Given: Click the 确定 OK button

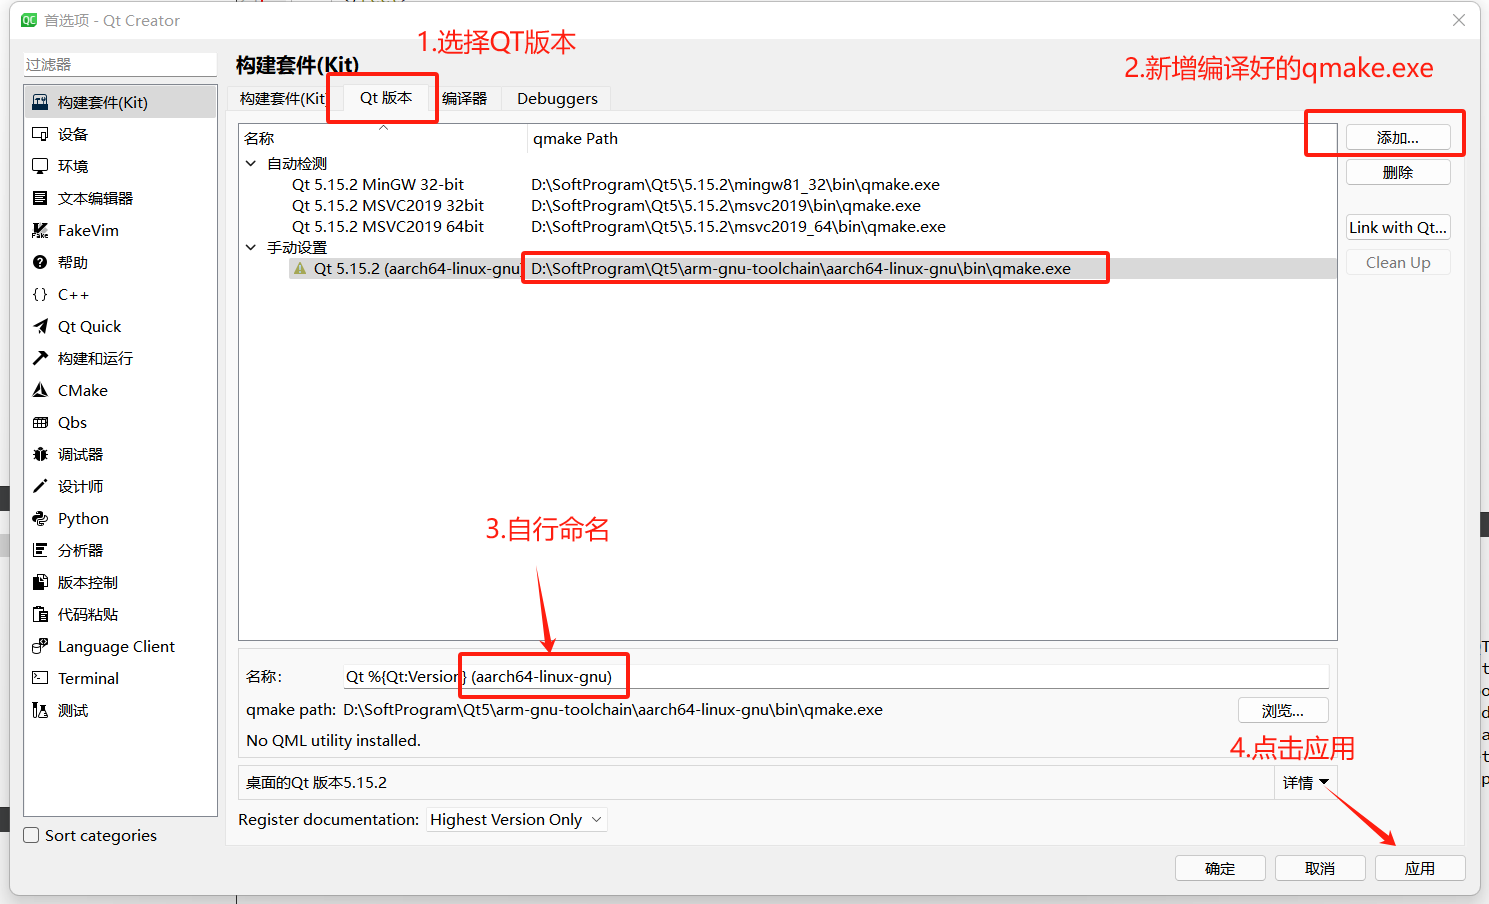Looking at the screenshot, I should (1220, 868).
